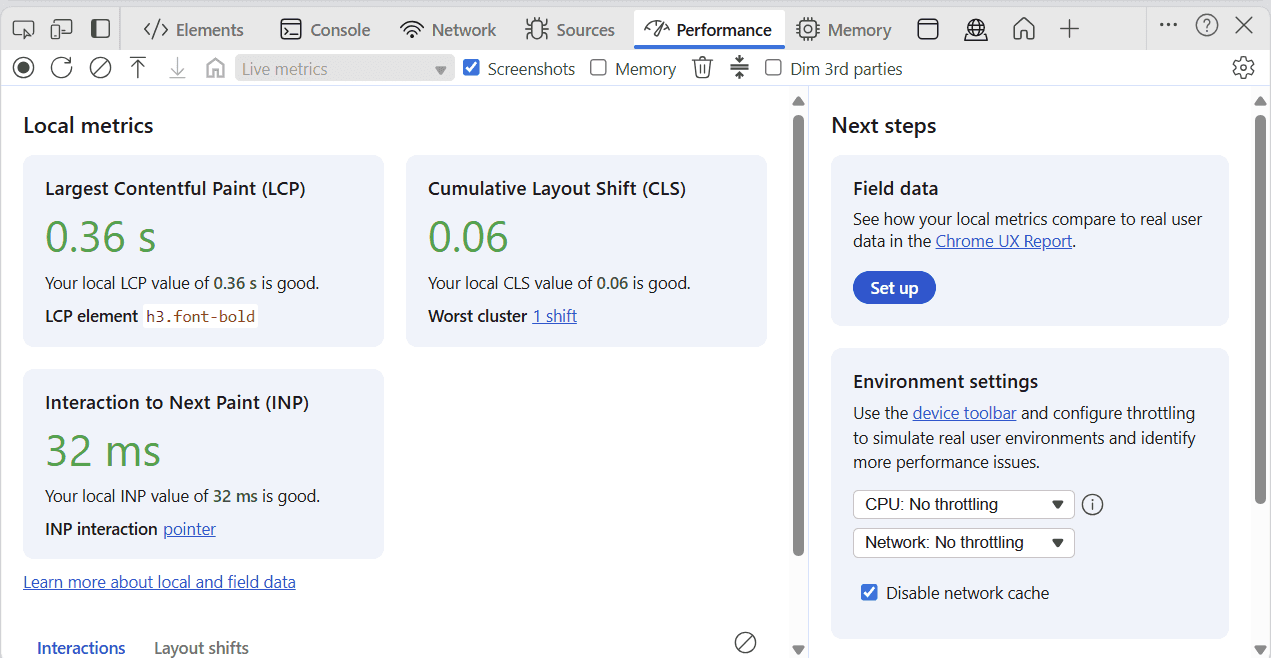
Task: Click the upload profile arrow icon
Action: point(138,68)
